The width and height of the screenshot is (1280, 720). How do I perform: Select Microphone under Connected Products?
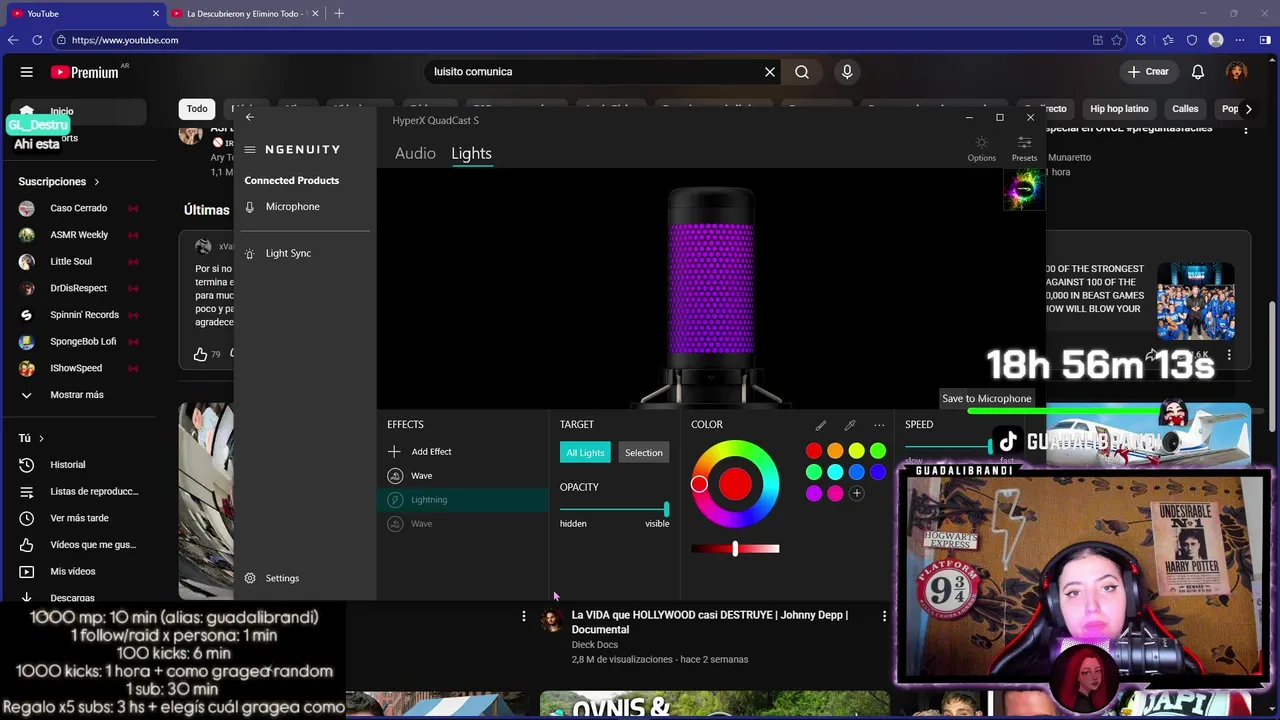[x=293, y=206]
